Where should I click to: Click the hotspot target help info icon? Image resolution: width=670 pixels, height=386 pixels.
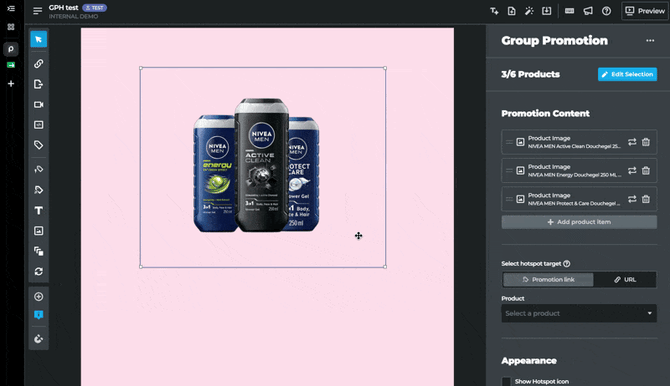[x=567, y=264]
